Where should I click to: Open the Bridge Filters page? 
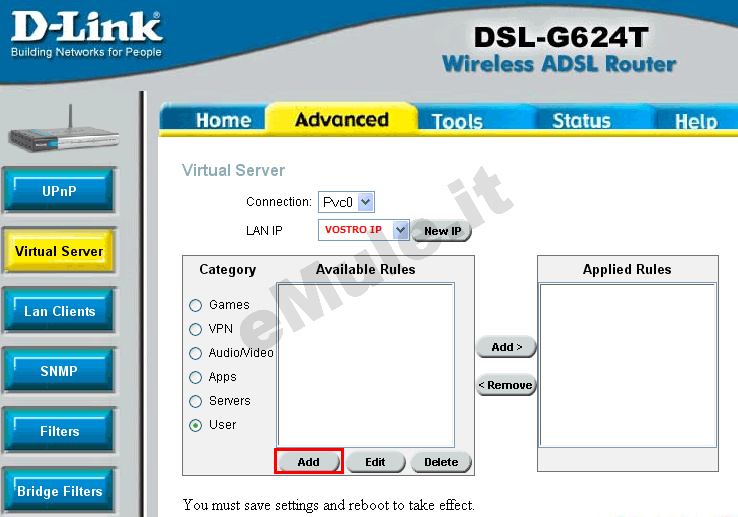59,491
